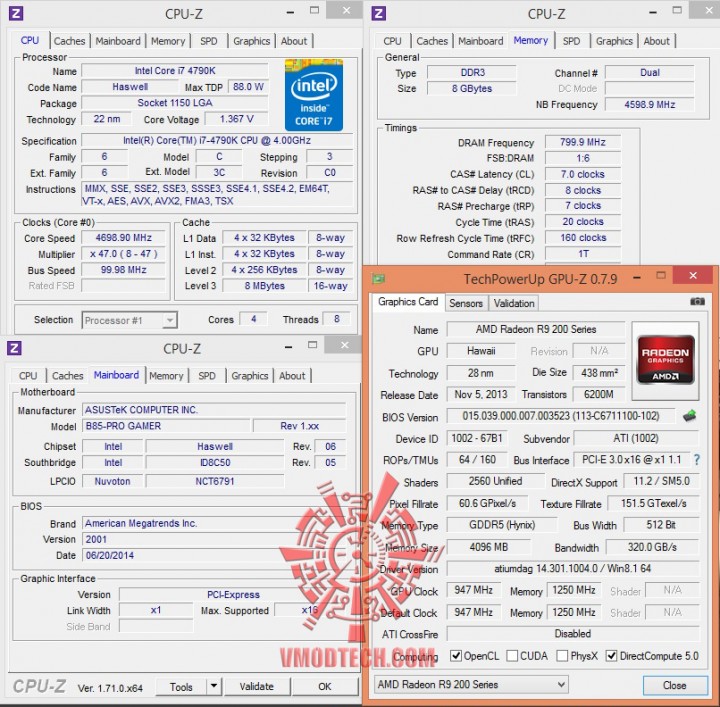Click the Bandwidth 320.0 GB/s value

click(652, 547)
